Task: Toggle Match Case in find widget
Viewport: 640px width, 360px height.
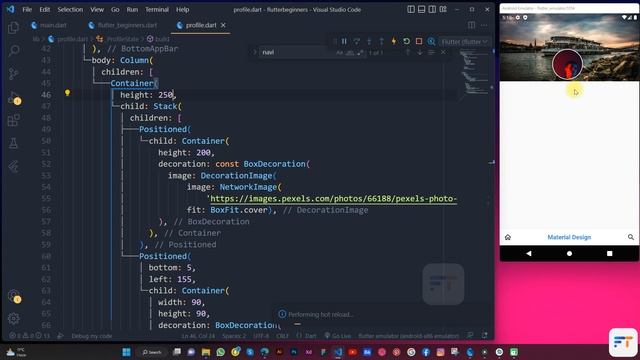Action: click(340, 52)
